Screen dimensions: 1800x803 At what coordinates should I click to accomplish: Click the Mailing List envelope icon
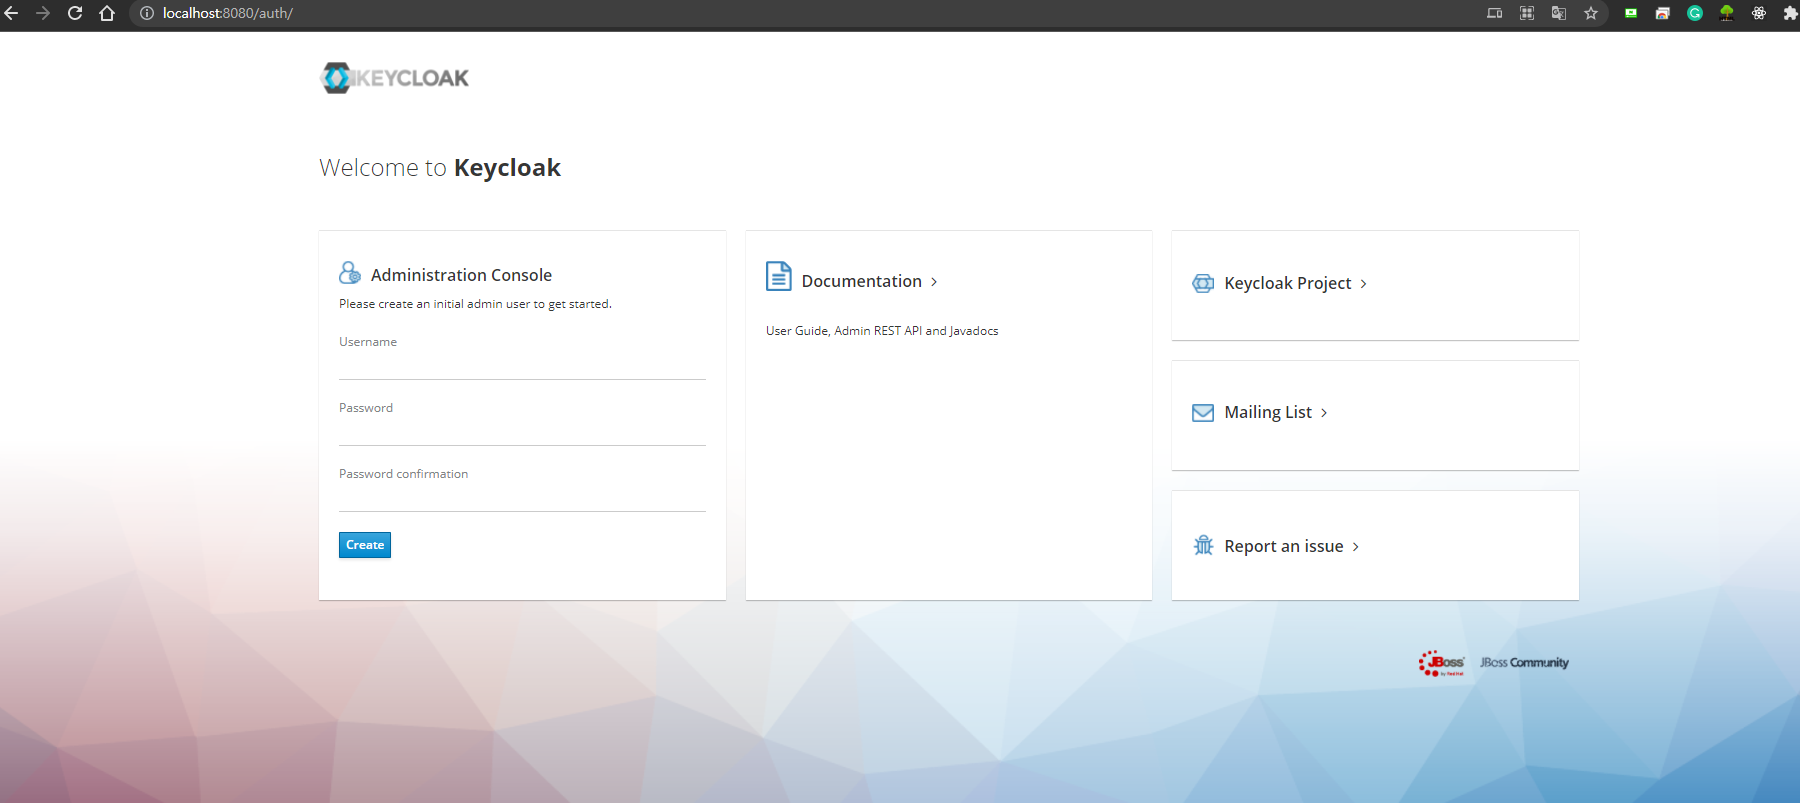[1203, 413]
